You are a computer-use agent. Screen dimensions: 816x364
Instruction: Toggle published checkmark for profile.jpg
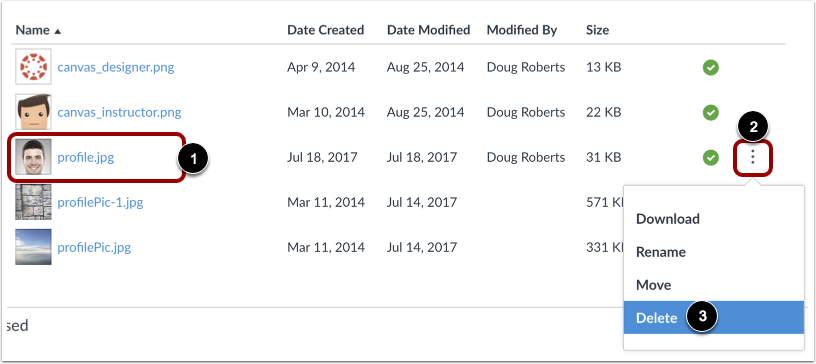[x=710, y=157]
